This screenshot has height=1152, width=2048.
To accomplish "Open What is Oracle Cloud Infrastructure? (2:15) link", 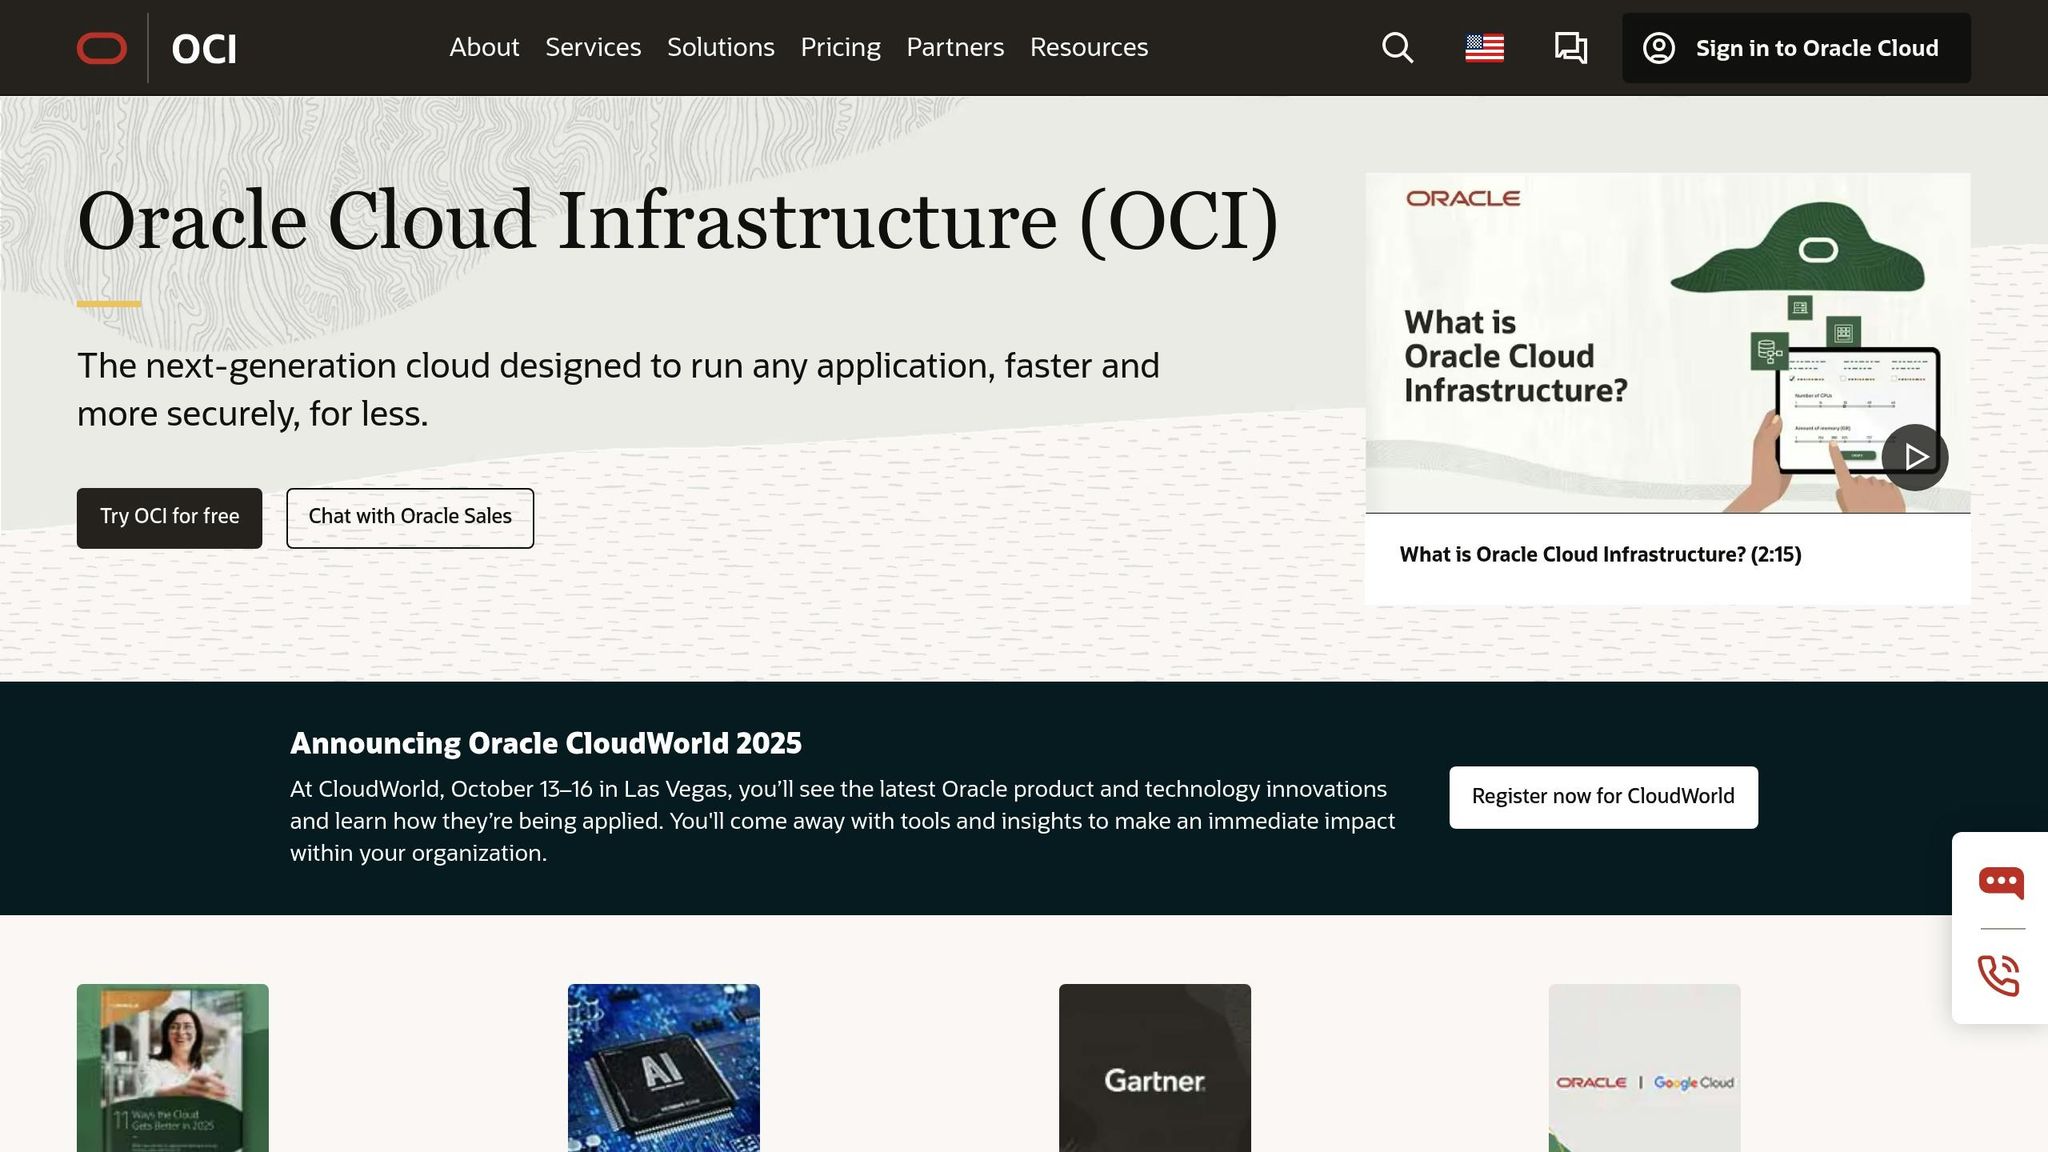I will 1600,555.
